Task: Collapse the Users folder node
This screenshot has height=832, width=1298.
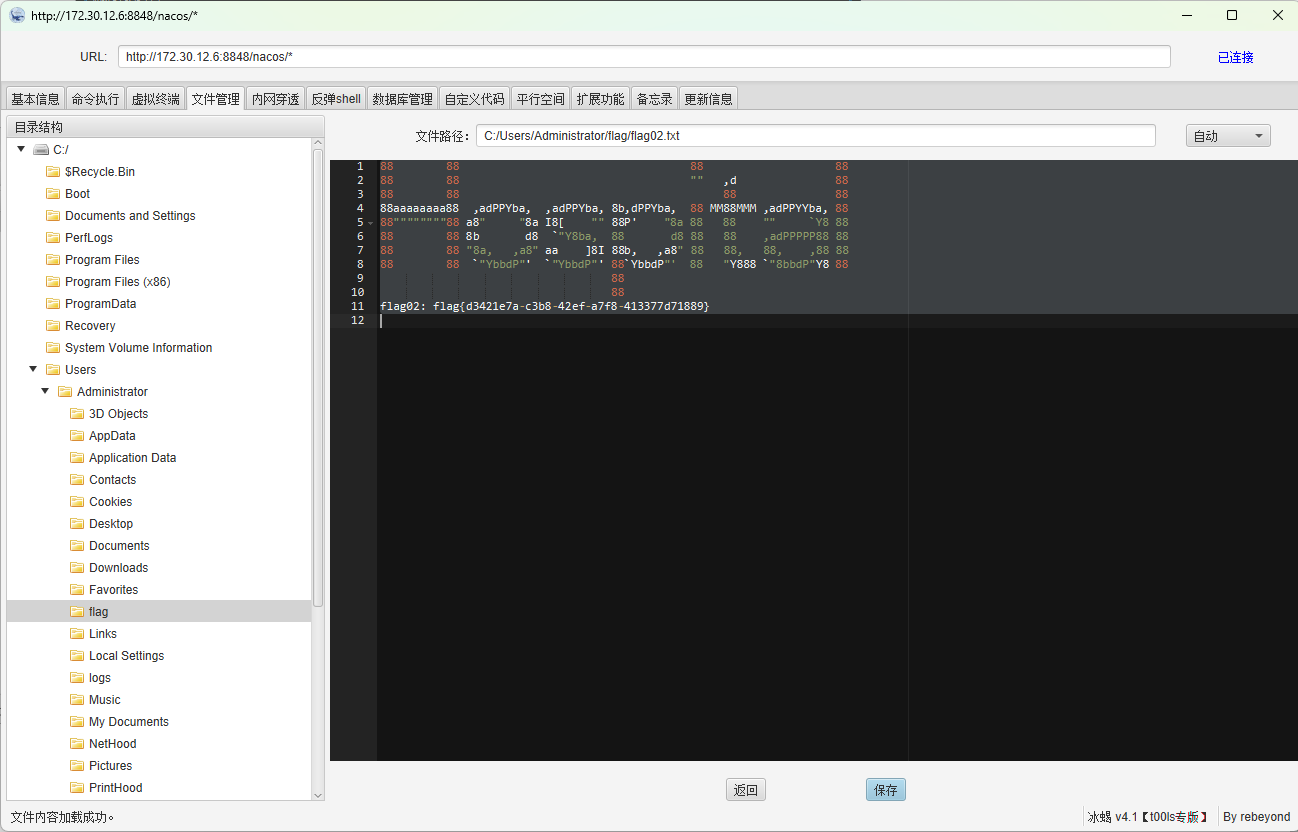Action: pyautogui.click(x=33, y=369)
